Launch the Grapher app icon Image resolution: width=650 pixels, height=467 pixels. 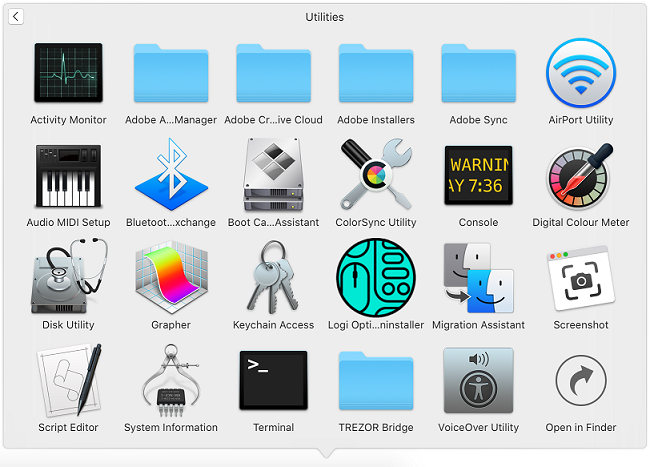pos(171,277)
